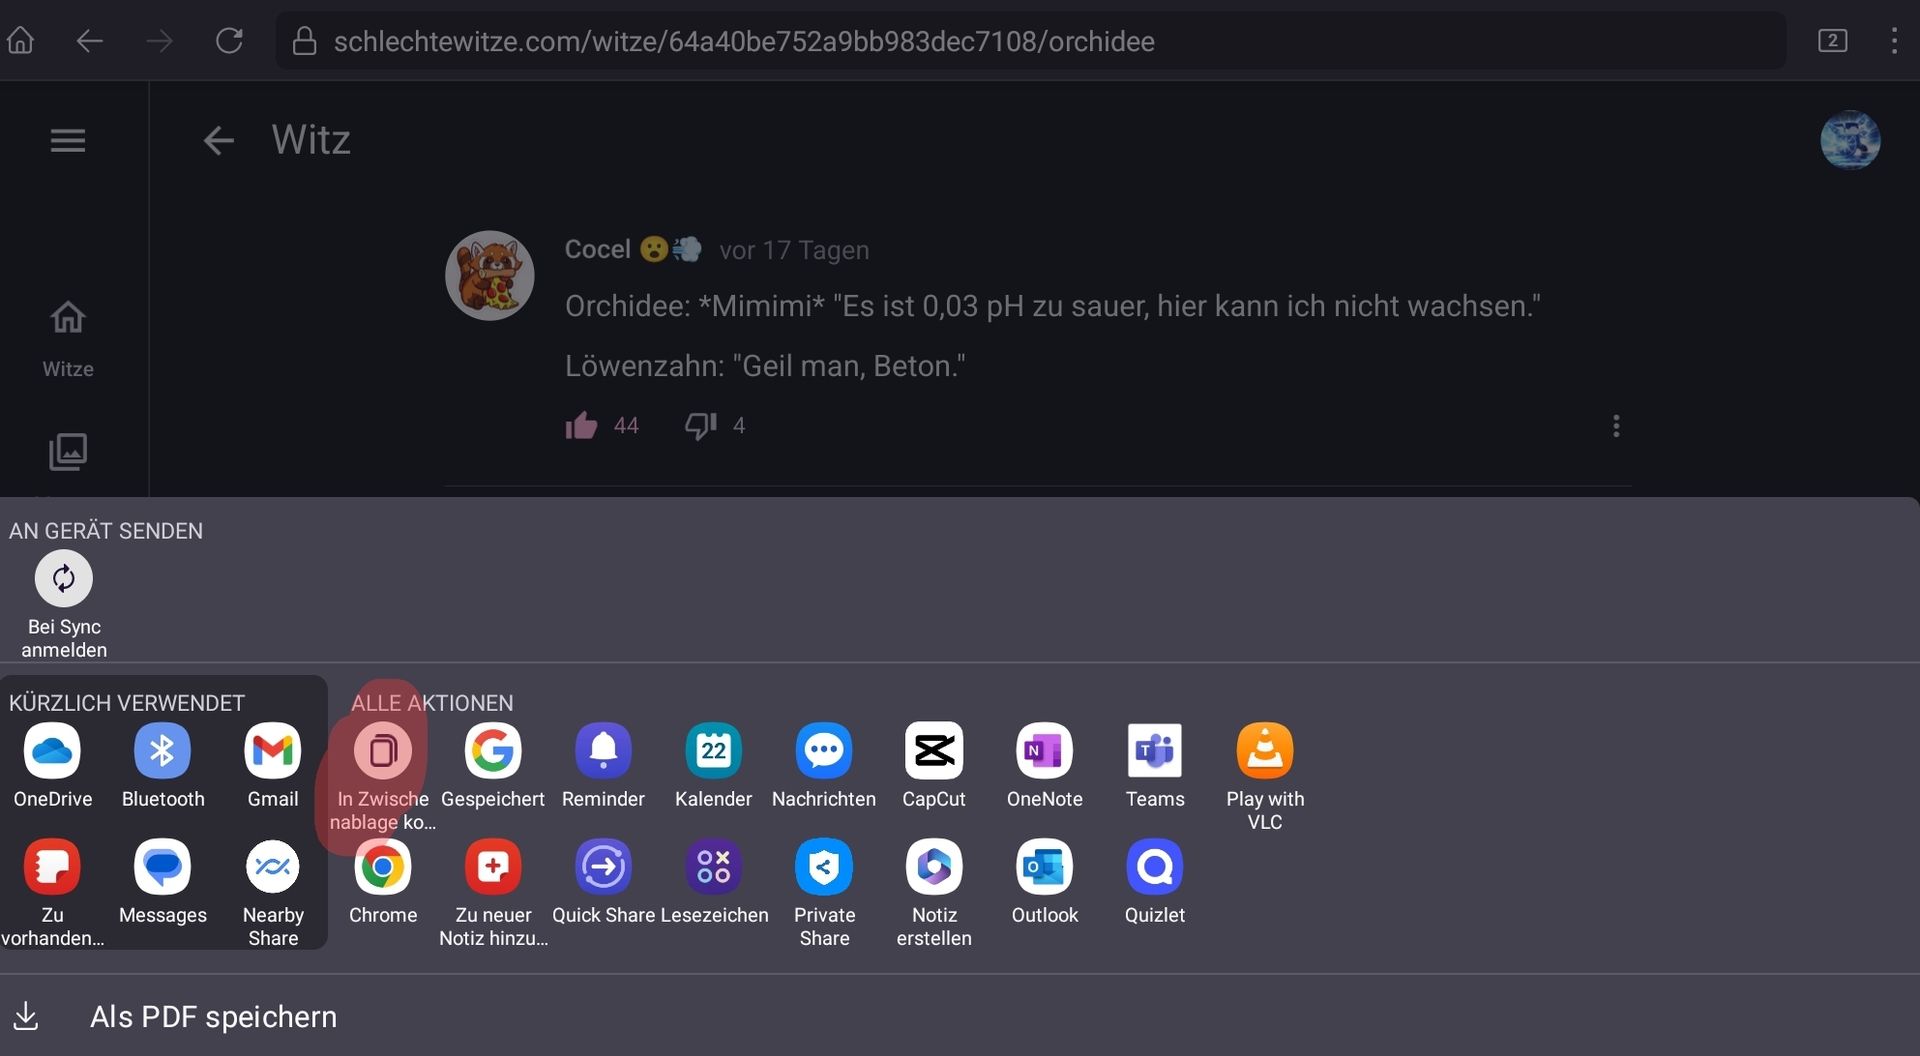
Task: Tap the Quick Share icon
Action: pyautogui.click(x=603, y=867)
